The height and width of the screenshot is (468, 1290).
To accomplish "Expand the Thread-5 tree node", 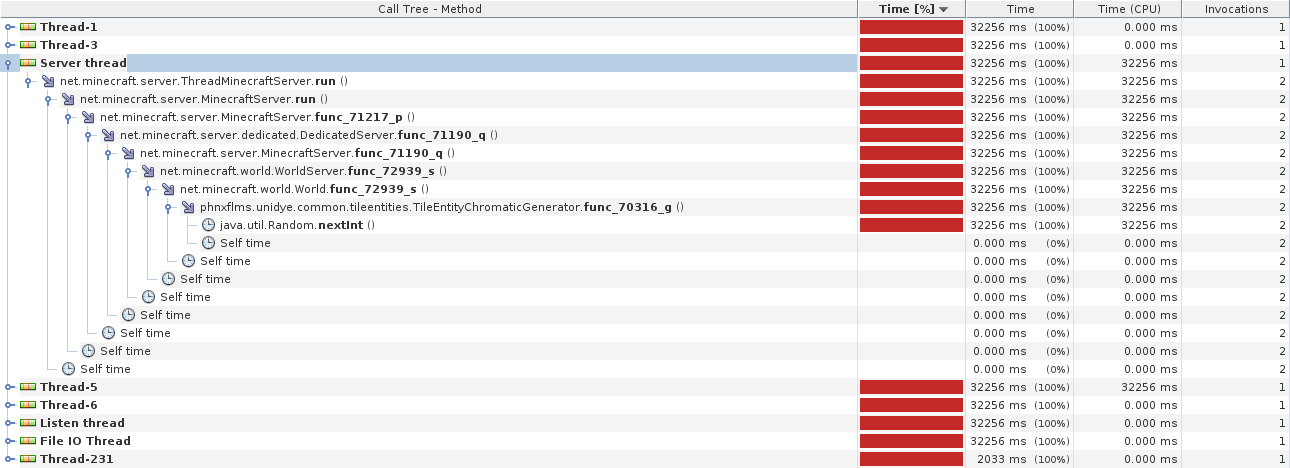I will coord(9,387).
